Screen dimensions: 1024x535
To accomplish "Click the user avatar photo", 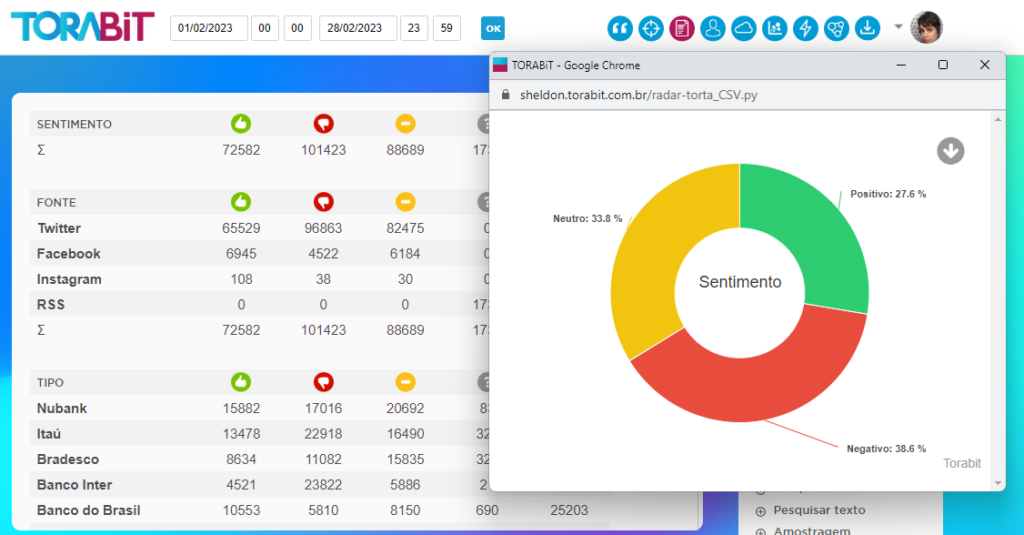I will point(926,27).
